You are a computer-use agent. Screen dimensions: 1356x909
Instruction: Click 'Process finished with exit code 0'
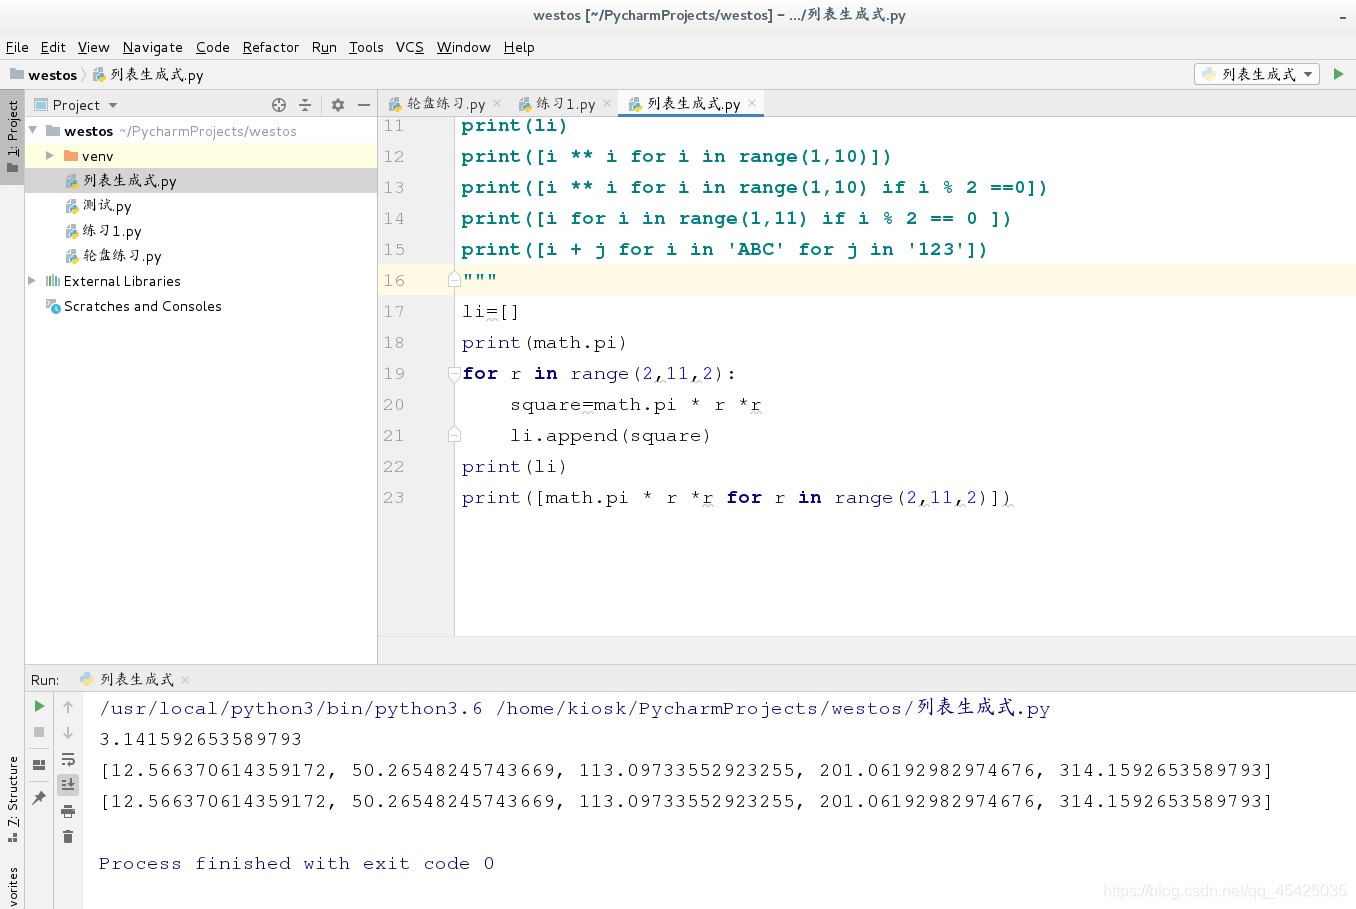pos(297,863)
